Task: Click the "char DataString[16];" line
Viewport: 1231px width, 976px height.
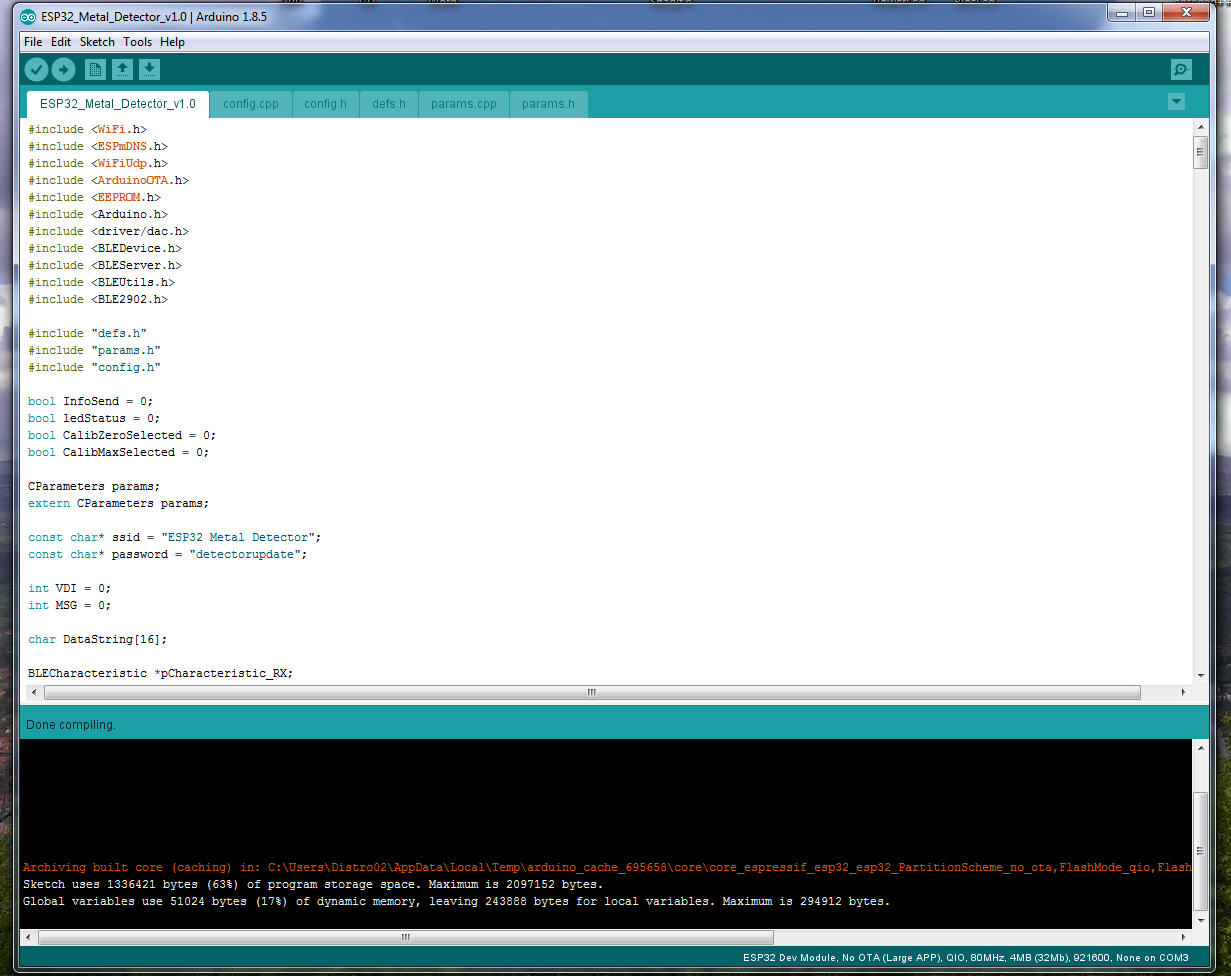Action: pyautogui.click(x=98, y=639)
